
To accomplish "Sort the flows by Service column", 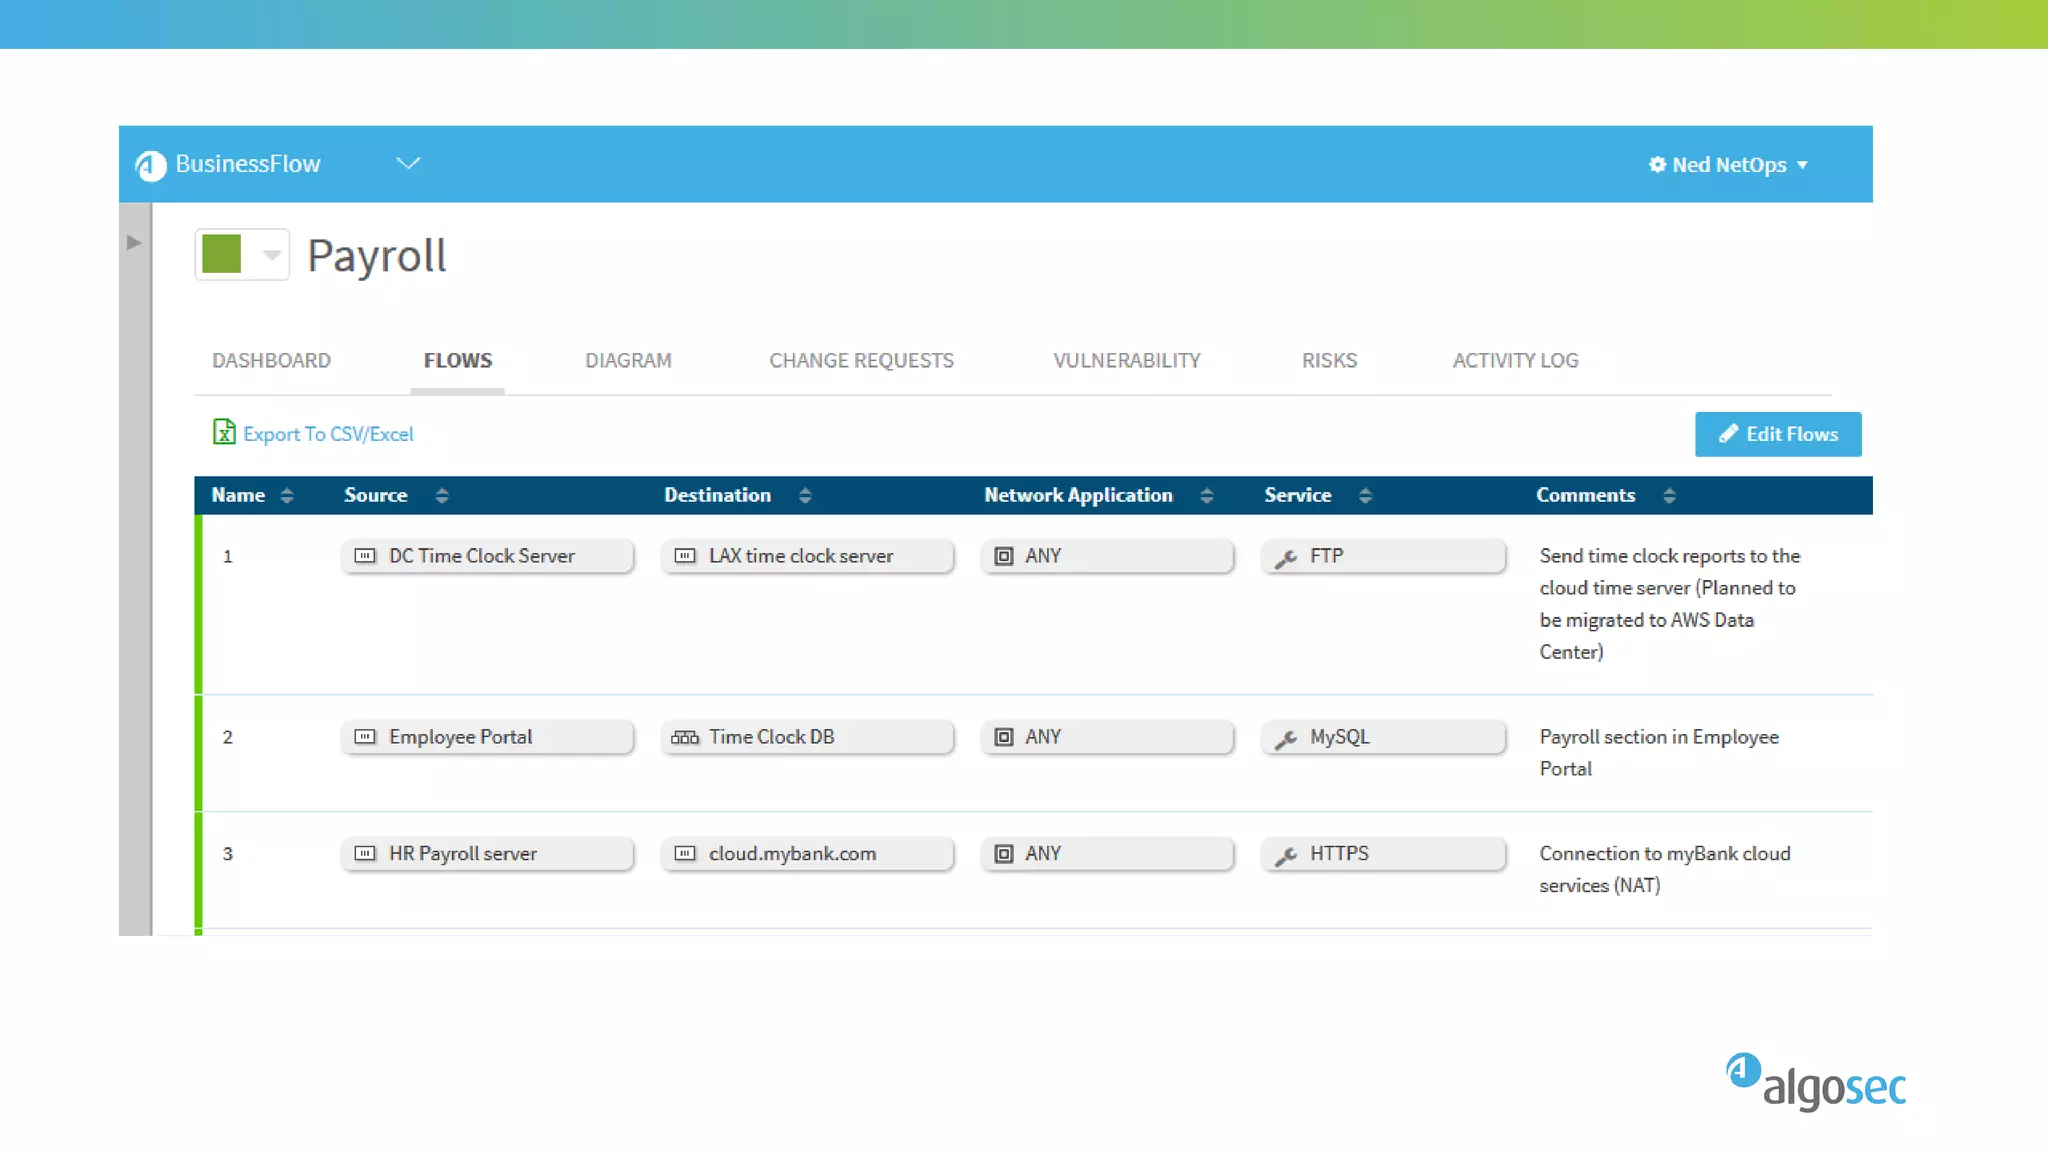I will (1365, 496).
